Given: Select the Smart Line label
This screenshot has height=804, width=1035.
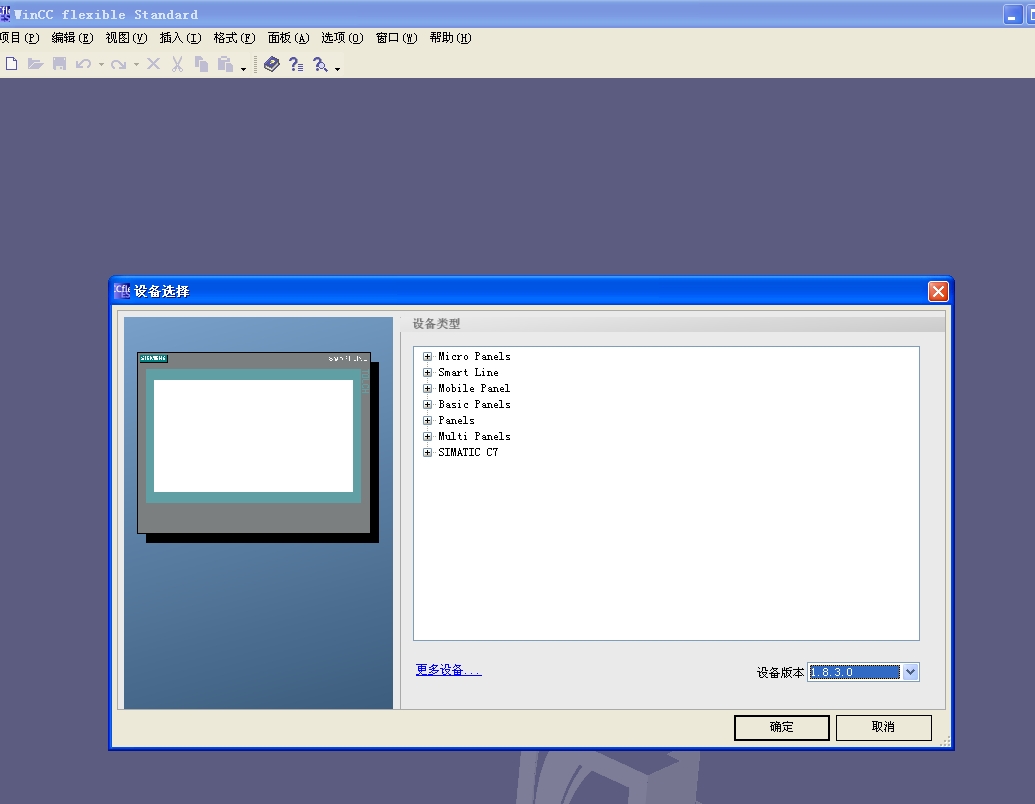Looking at the screenshot, I should pyautogui.click(x=468, y=372).
